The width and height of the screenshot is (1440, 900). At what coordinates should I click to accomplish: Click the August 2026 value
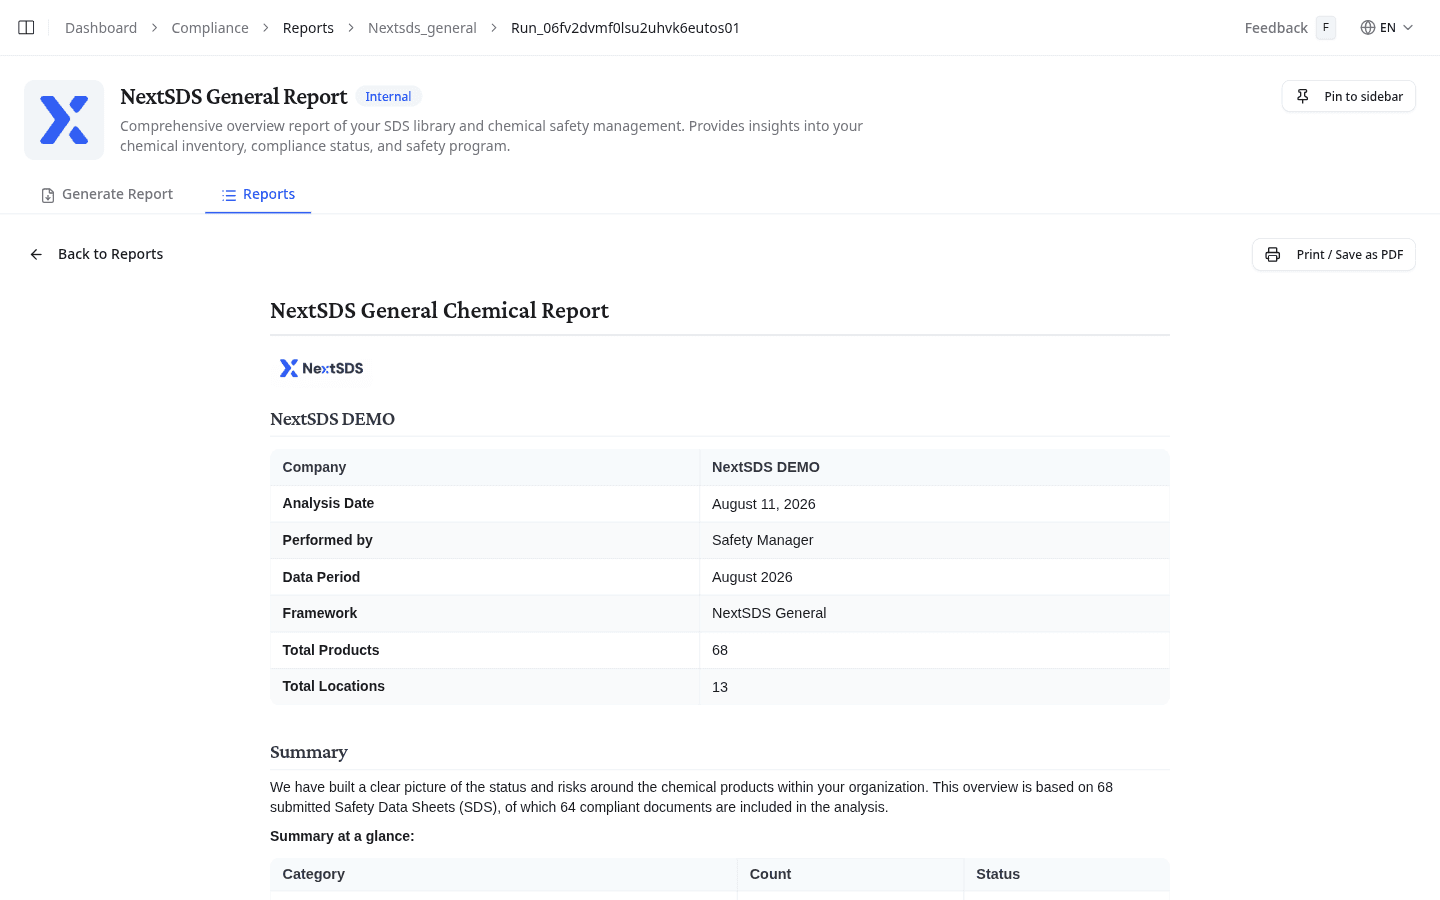point(752,577)
